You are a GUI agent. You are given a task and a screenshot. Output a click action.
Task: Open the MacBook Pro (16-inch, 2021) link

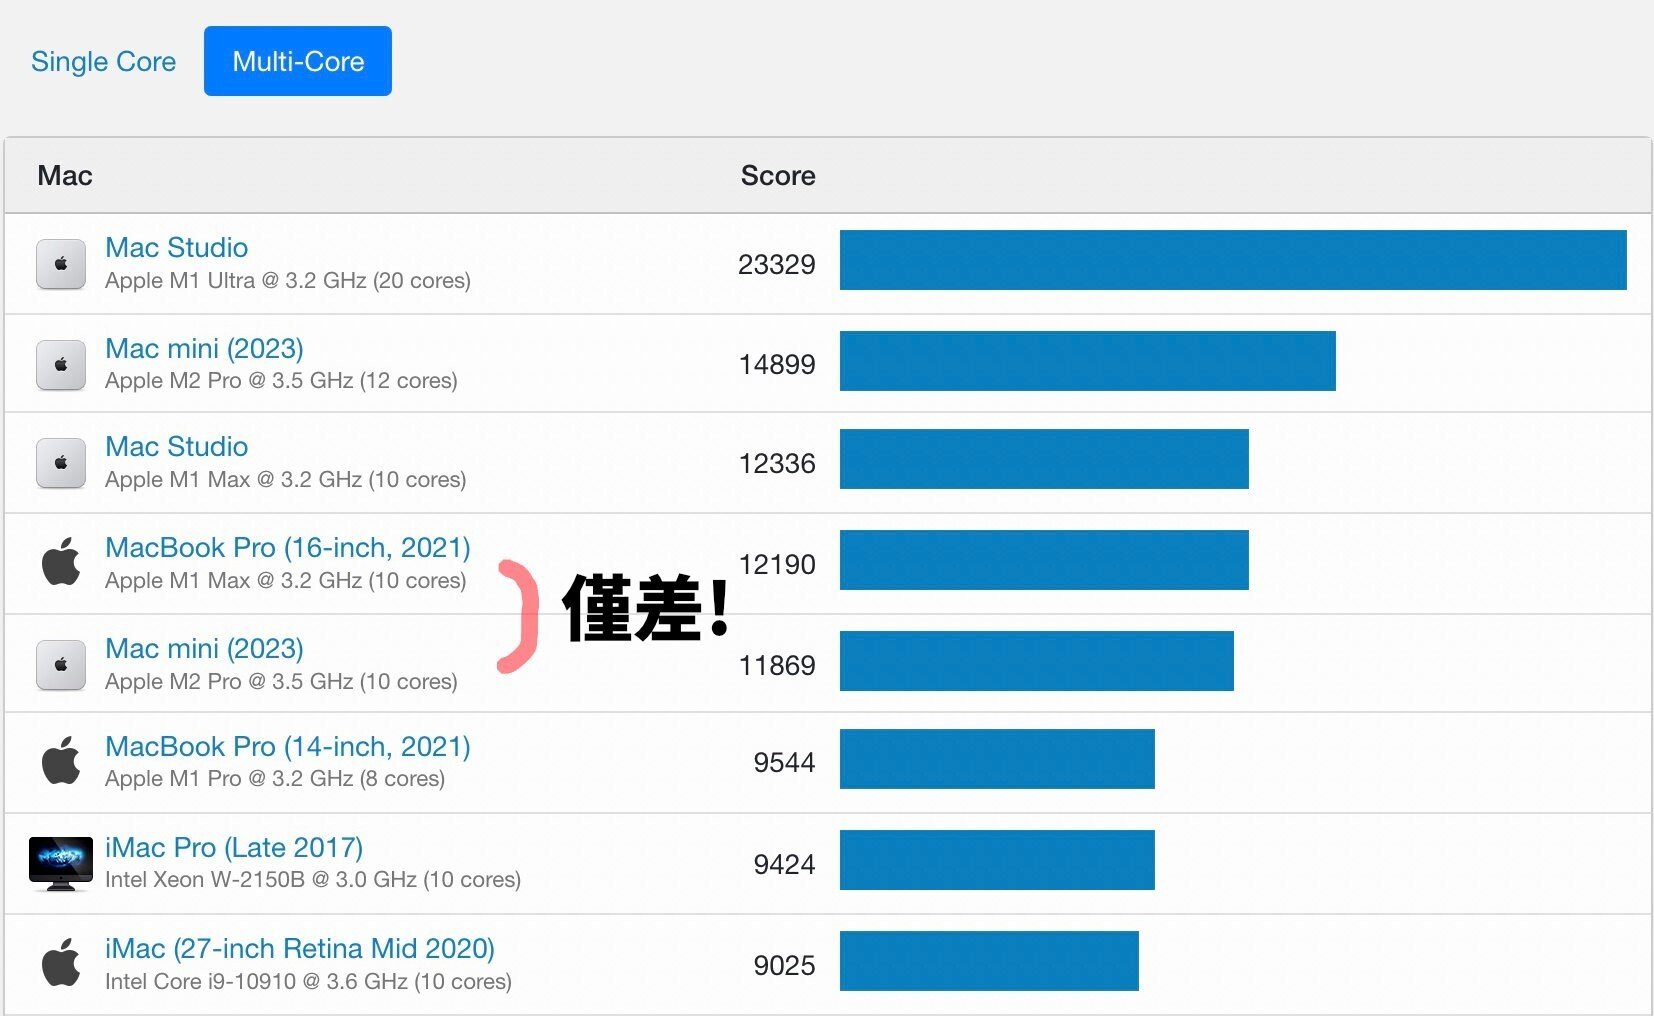(287, 547)
